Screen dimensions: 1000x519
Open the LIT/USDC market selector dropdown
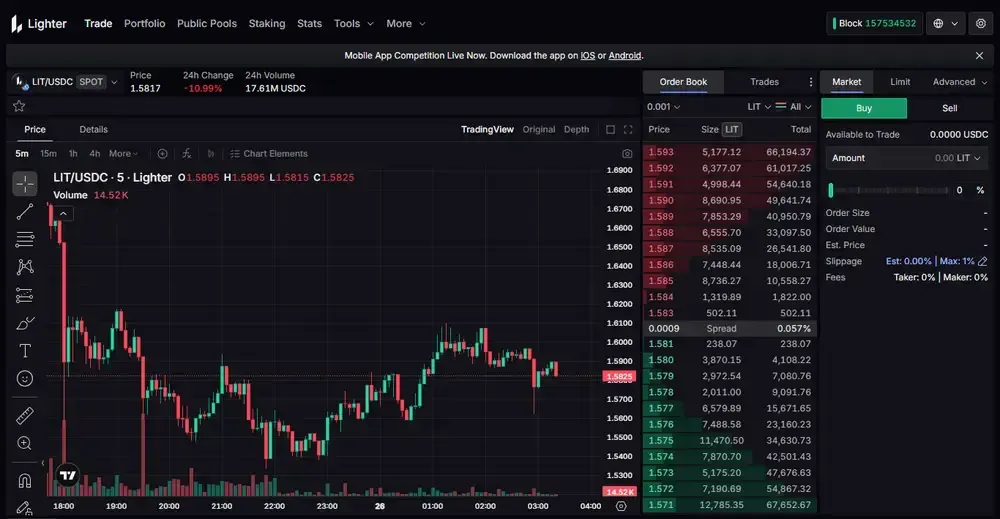[66, 82]
